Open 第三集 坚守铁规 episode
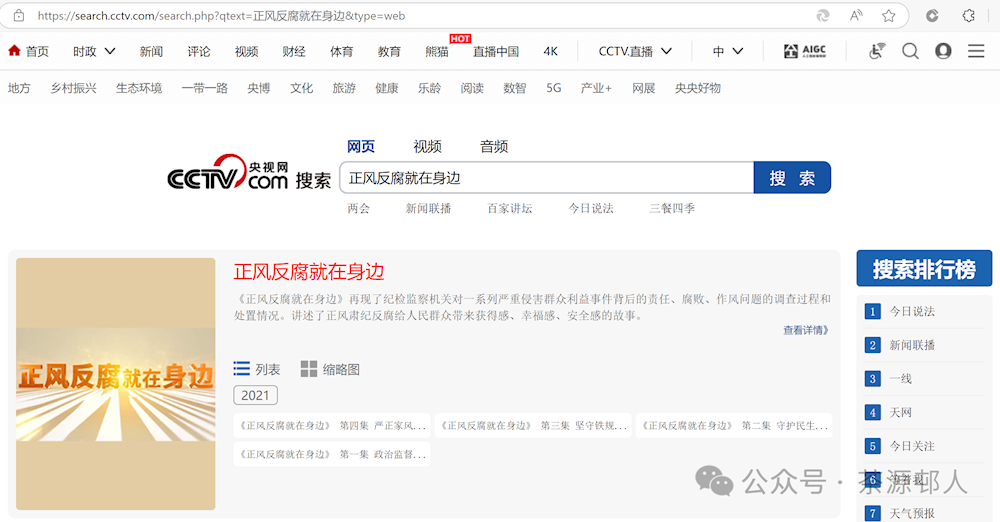This screenshot has width=1000, height=522. coord(533,426)
